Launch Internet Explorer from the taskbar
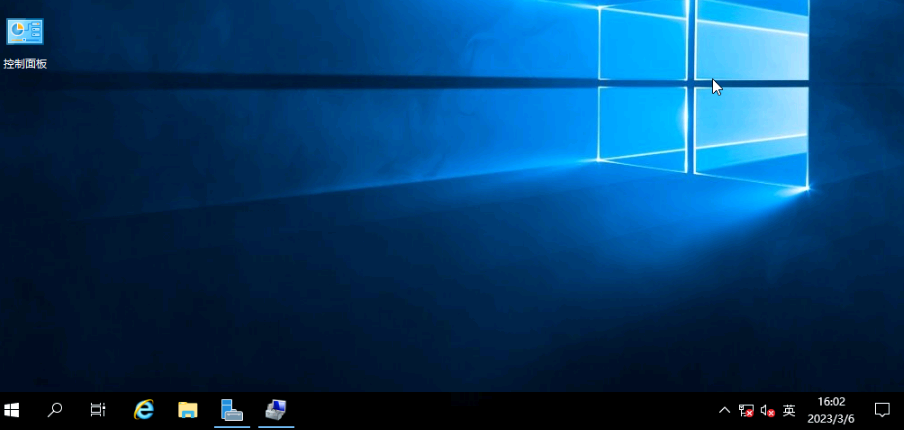Viewport: 904px width, 430px height. [x=144, y=410]
